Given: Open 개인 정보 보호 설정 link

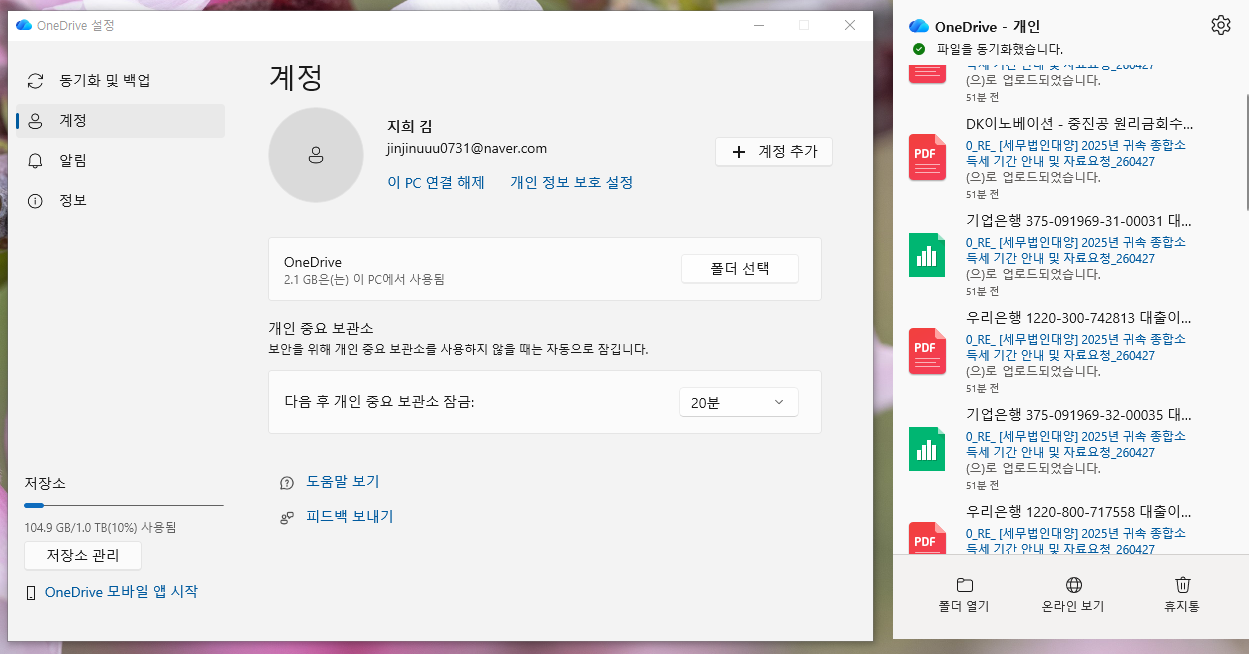Looking at the screenshot, I should click(571, 182).
